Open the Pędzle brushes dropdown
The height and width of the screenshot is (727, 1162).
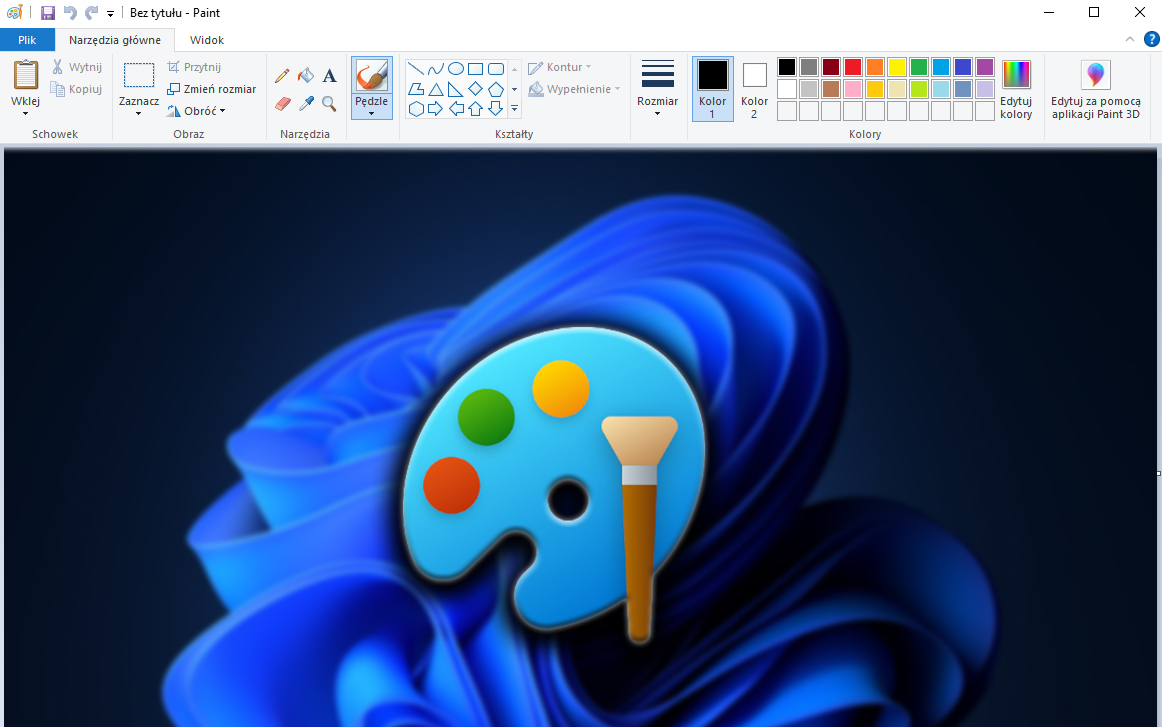(371, 112)
